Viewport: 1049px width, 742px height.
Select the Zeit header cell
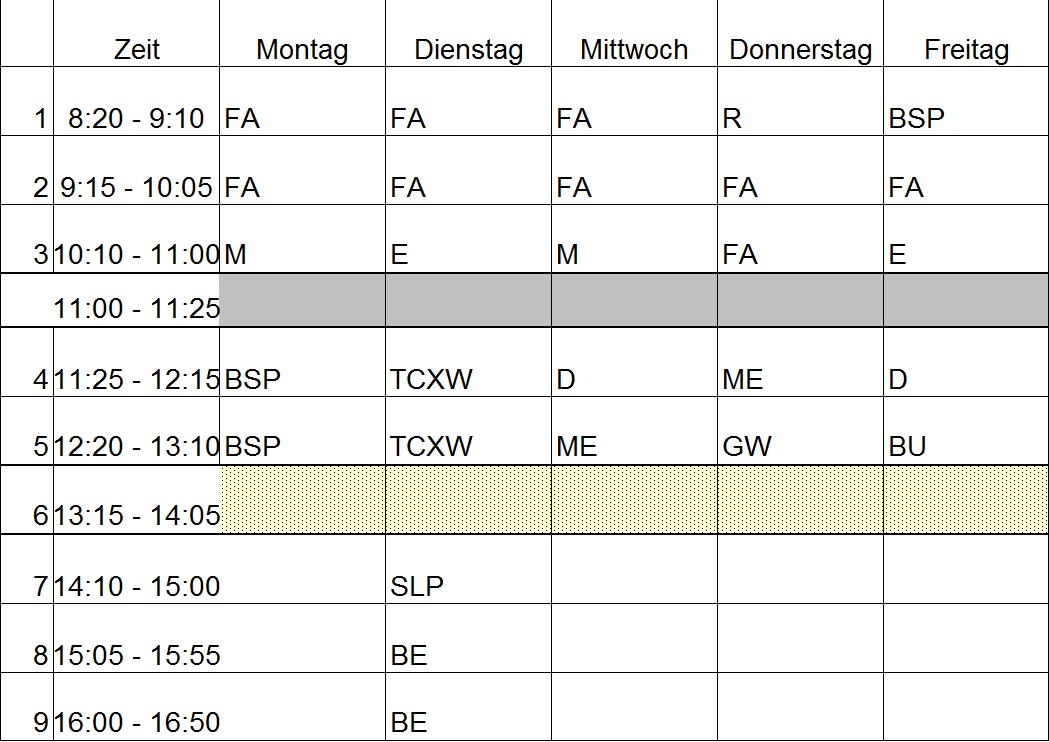click(x=136, y=33)
